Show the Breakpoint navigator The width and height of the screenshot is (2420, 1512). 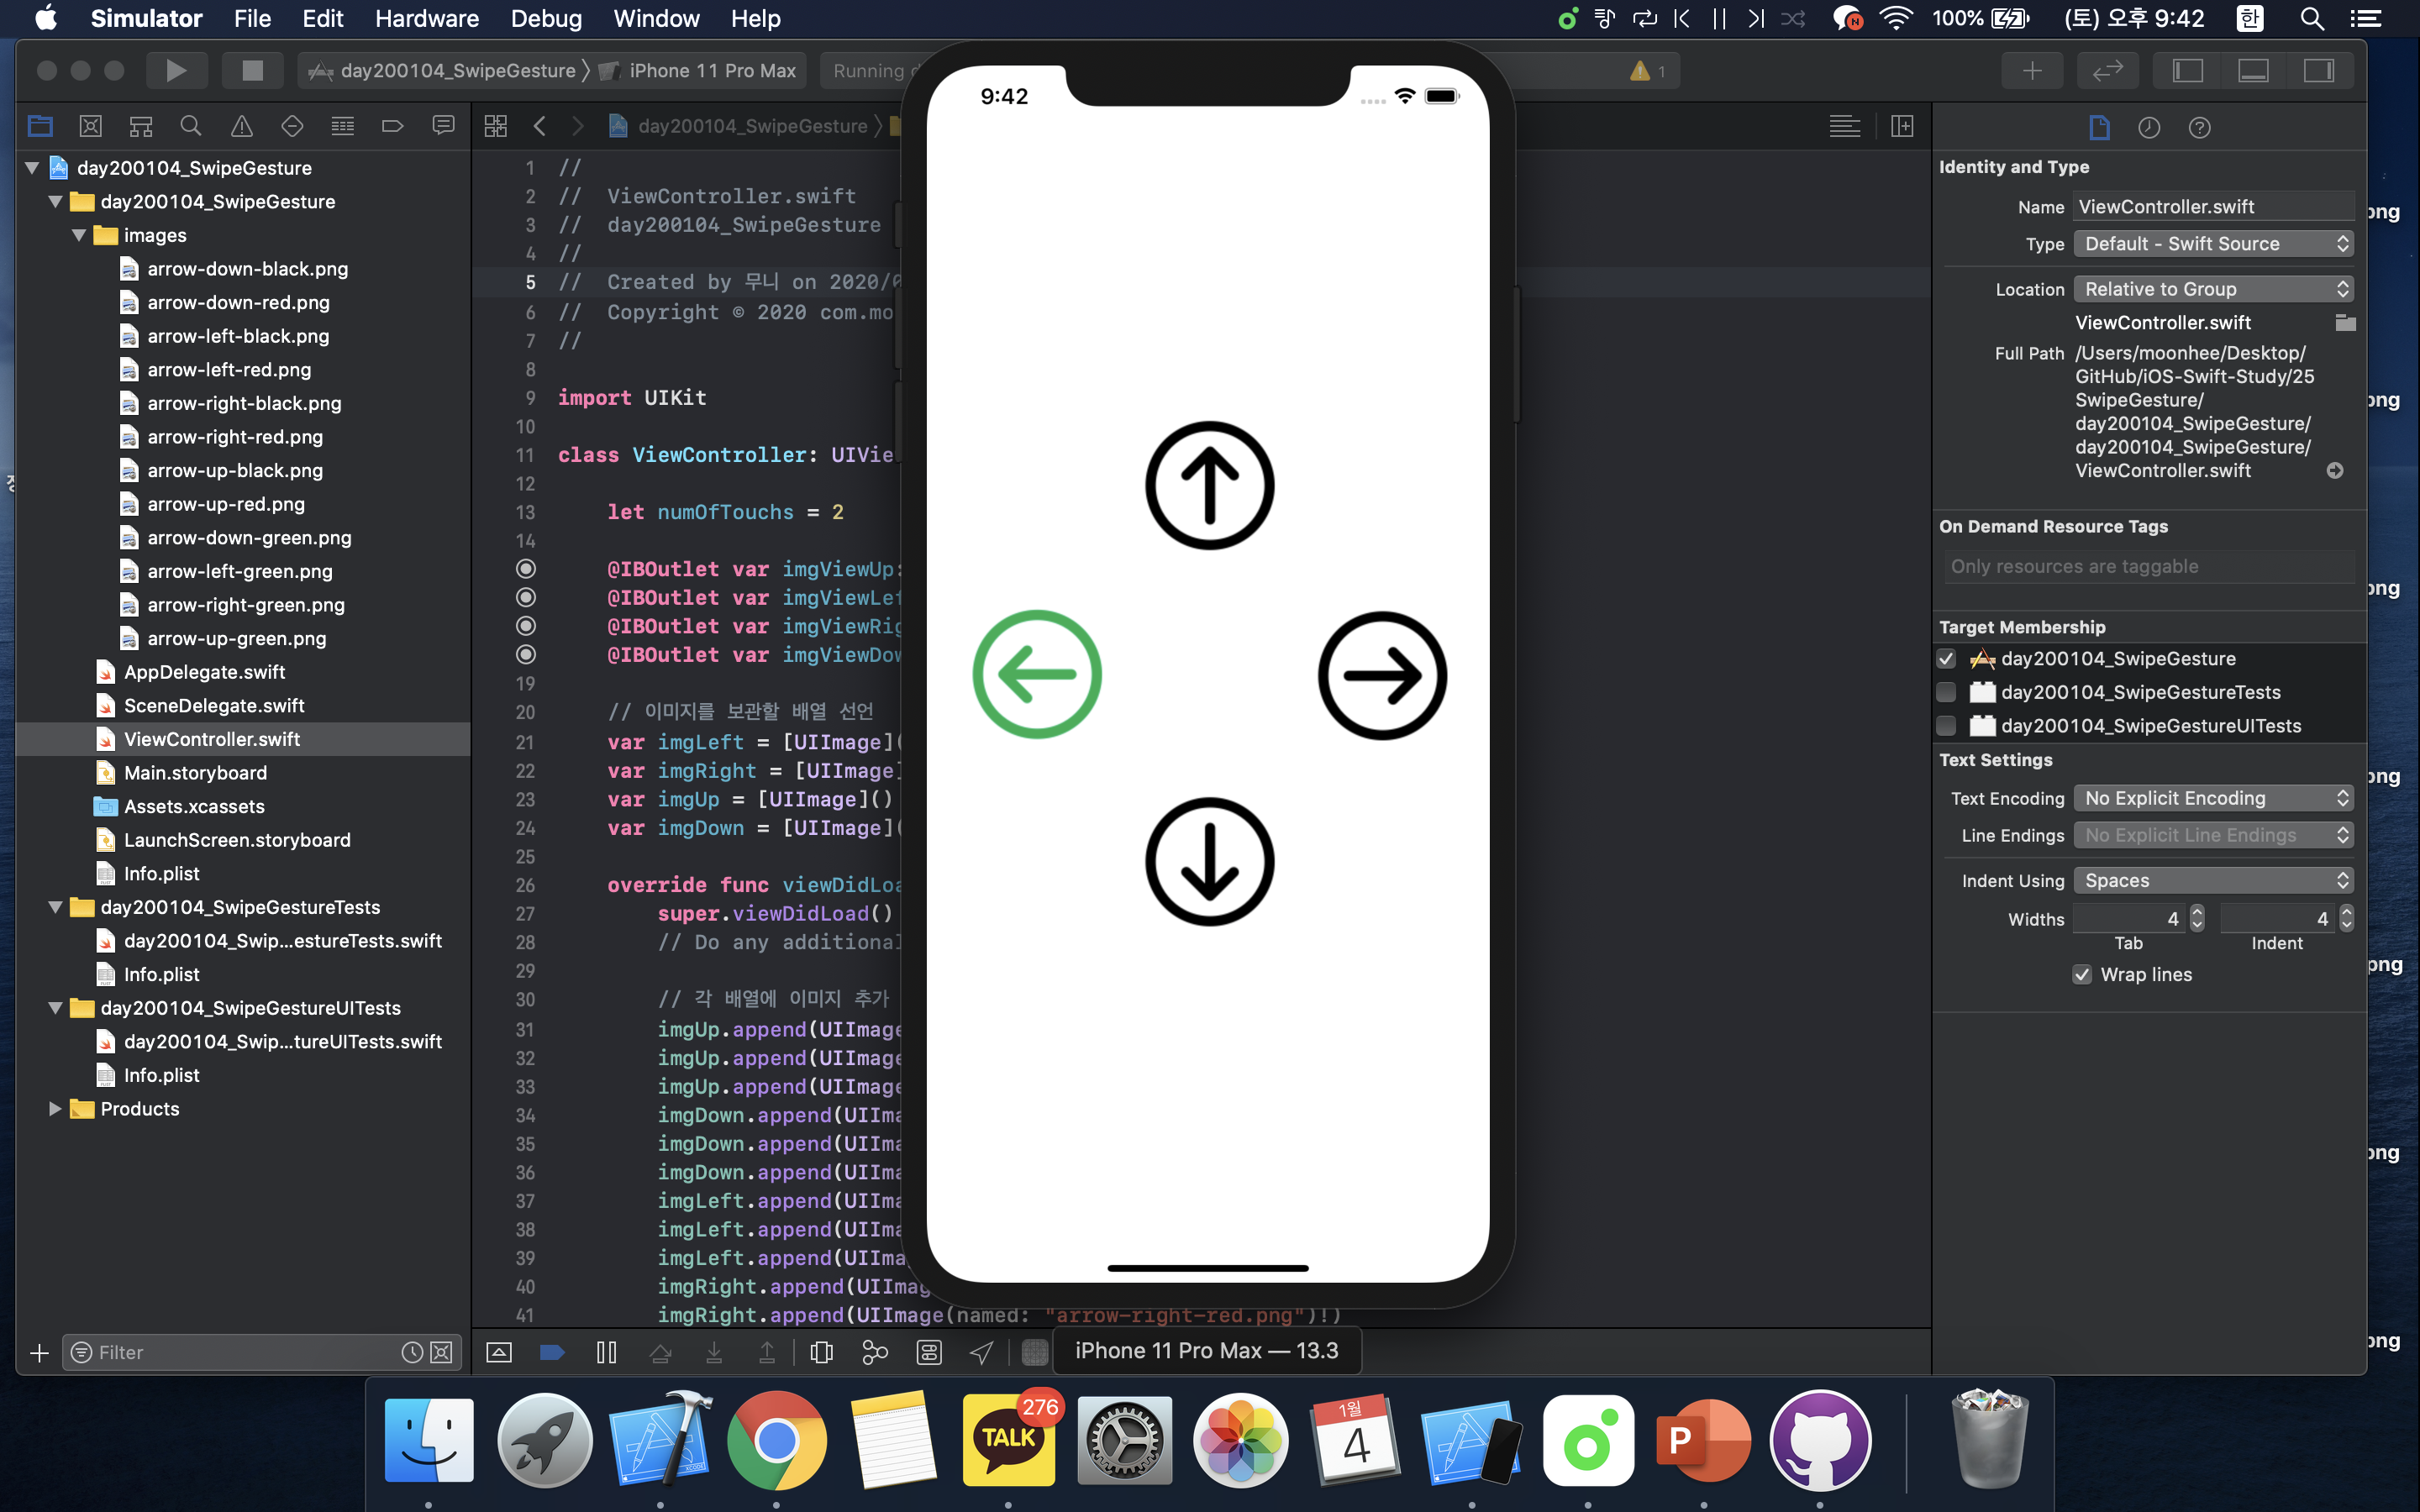click(x=392, y=126)
